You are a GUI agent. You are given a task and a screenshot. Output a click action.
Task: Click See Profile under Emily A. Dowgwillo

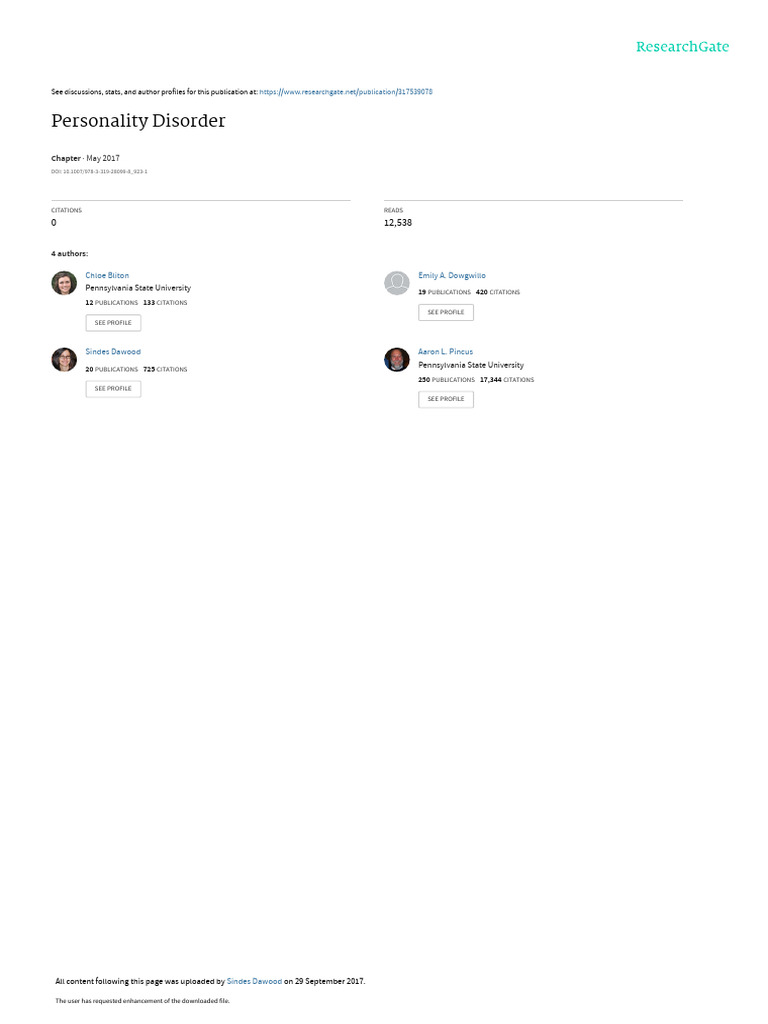click(446, 312)
